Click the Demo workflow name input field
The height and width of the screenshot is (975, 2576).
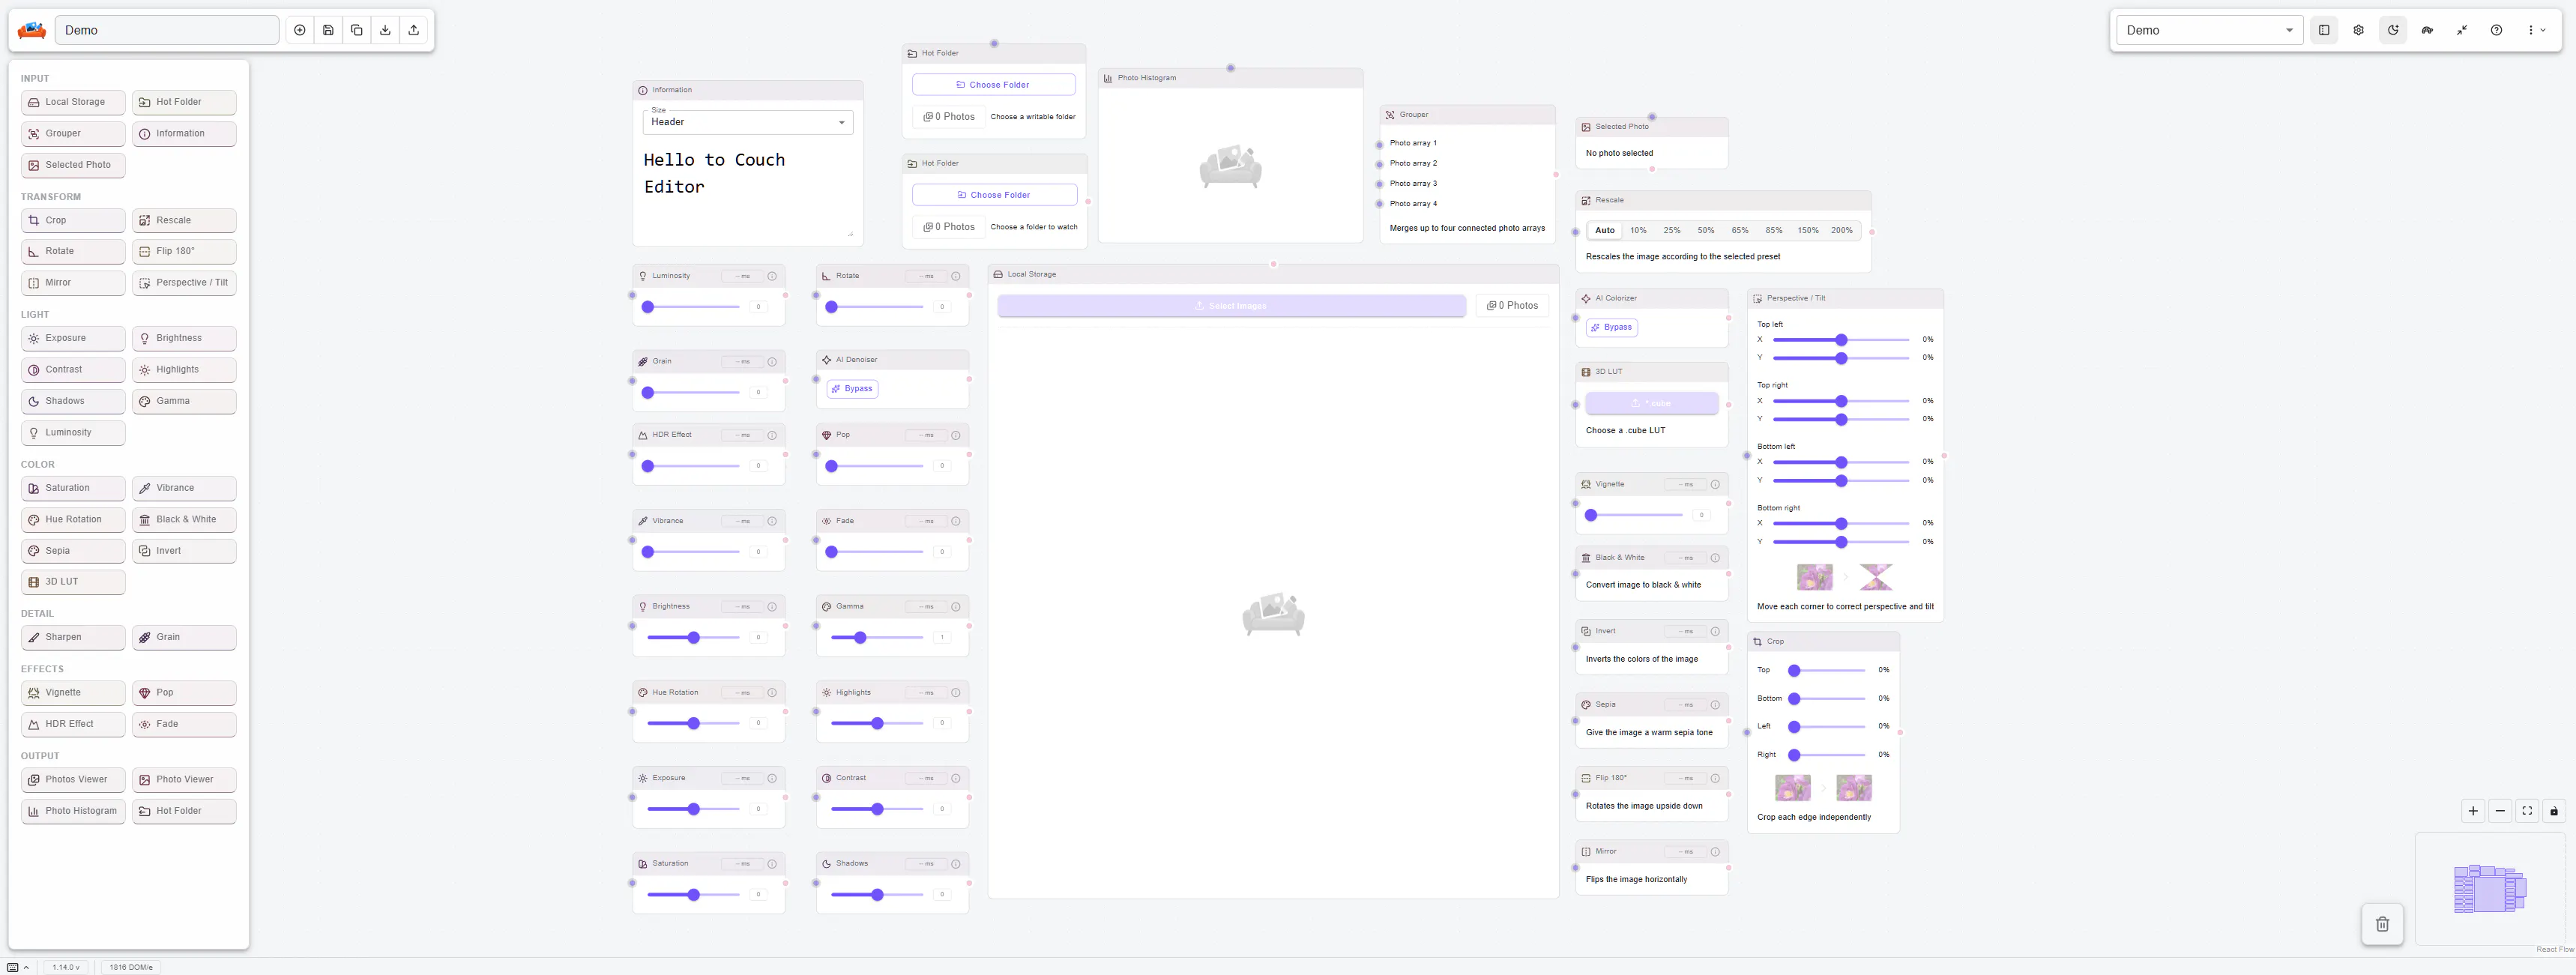[167, 30]
